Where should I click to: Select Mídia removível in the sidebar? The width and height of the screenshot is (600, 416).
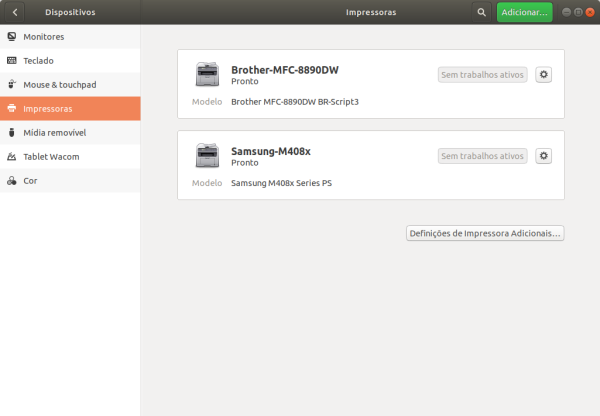pyautogui.click(x=70, y=133)
